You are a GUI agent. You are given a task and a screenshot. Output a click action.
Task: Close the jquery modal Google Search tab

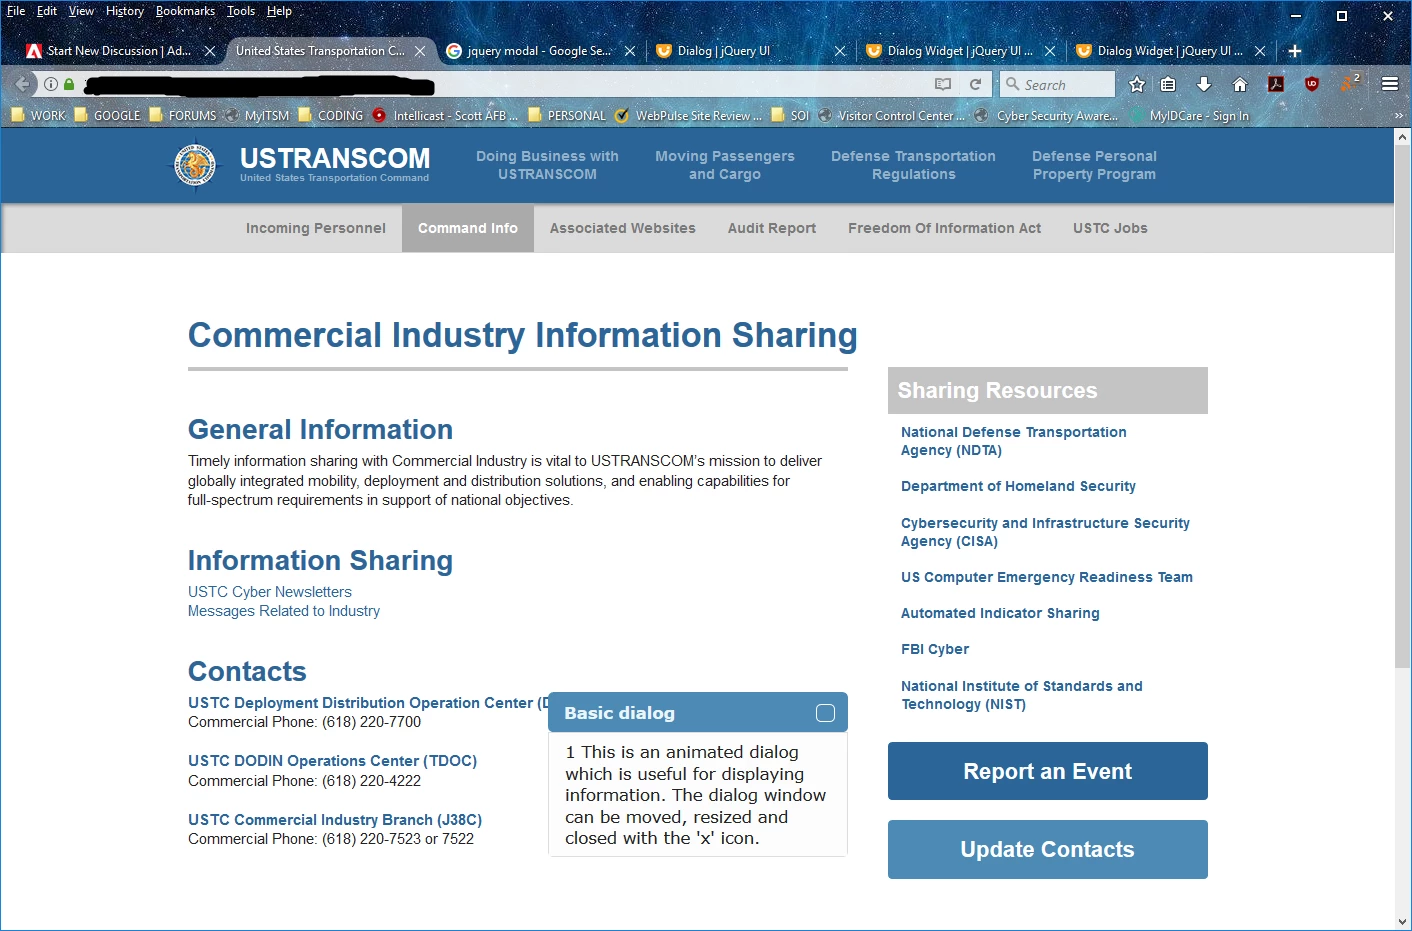[x=630, y=51]
